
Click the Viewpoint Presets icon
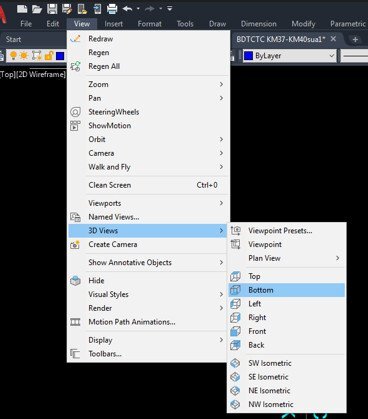[x=236, y=230]
